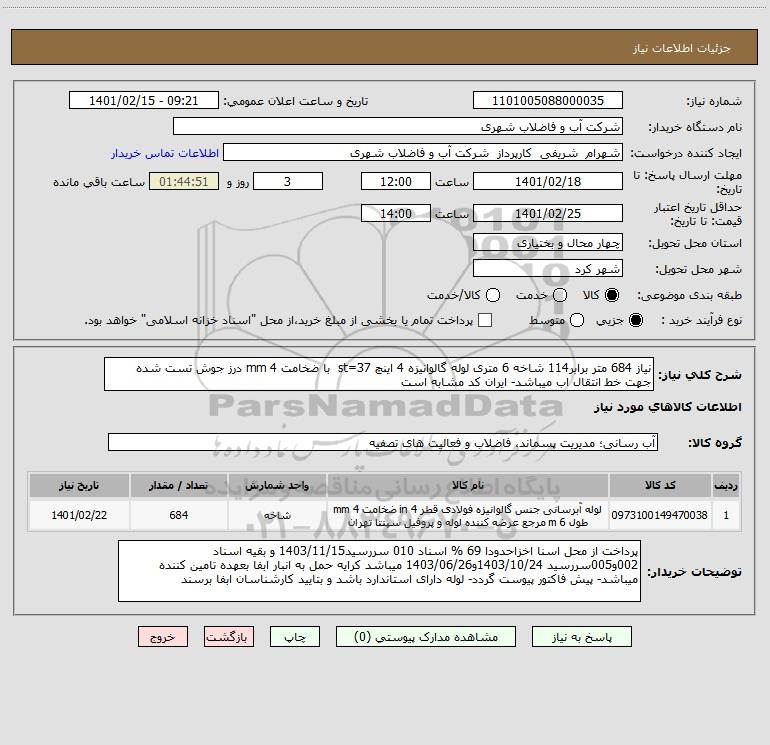This screenshot has height=745, width=770.
Task: Click item code 0973100149470038 cell
Action: [660, 515]
